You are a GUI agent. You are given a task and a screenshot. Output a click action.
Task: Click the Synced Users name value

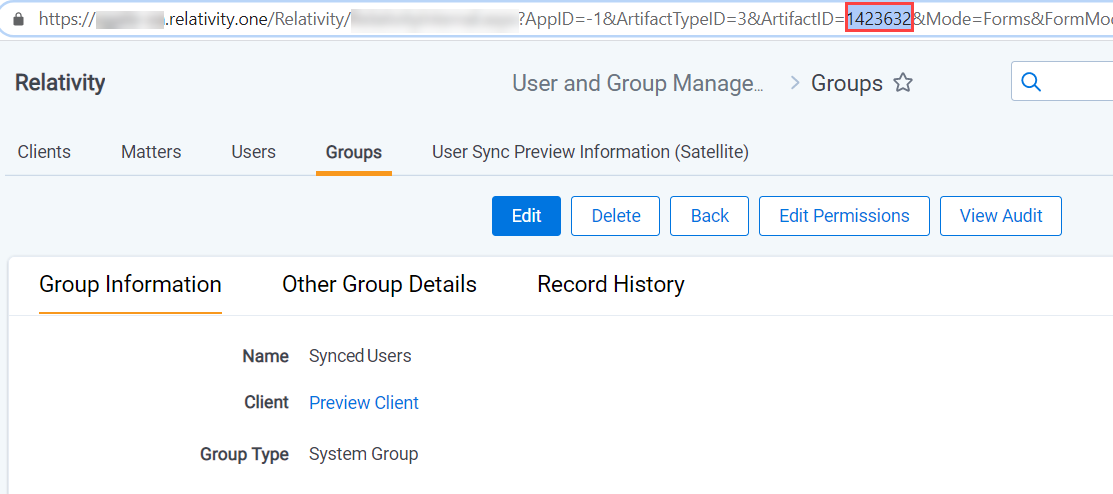tap(360, 356)
